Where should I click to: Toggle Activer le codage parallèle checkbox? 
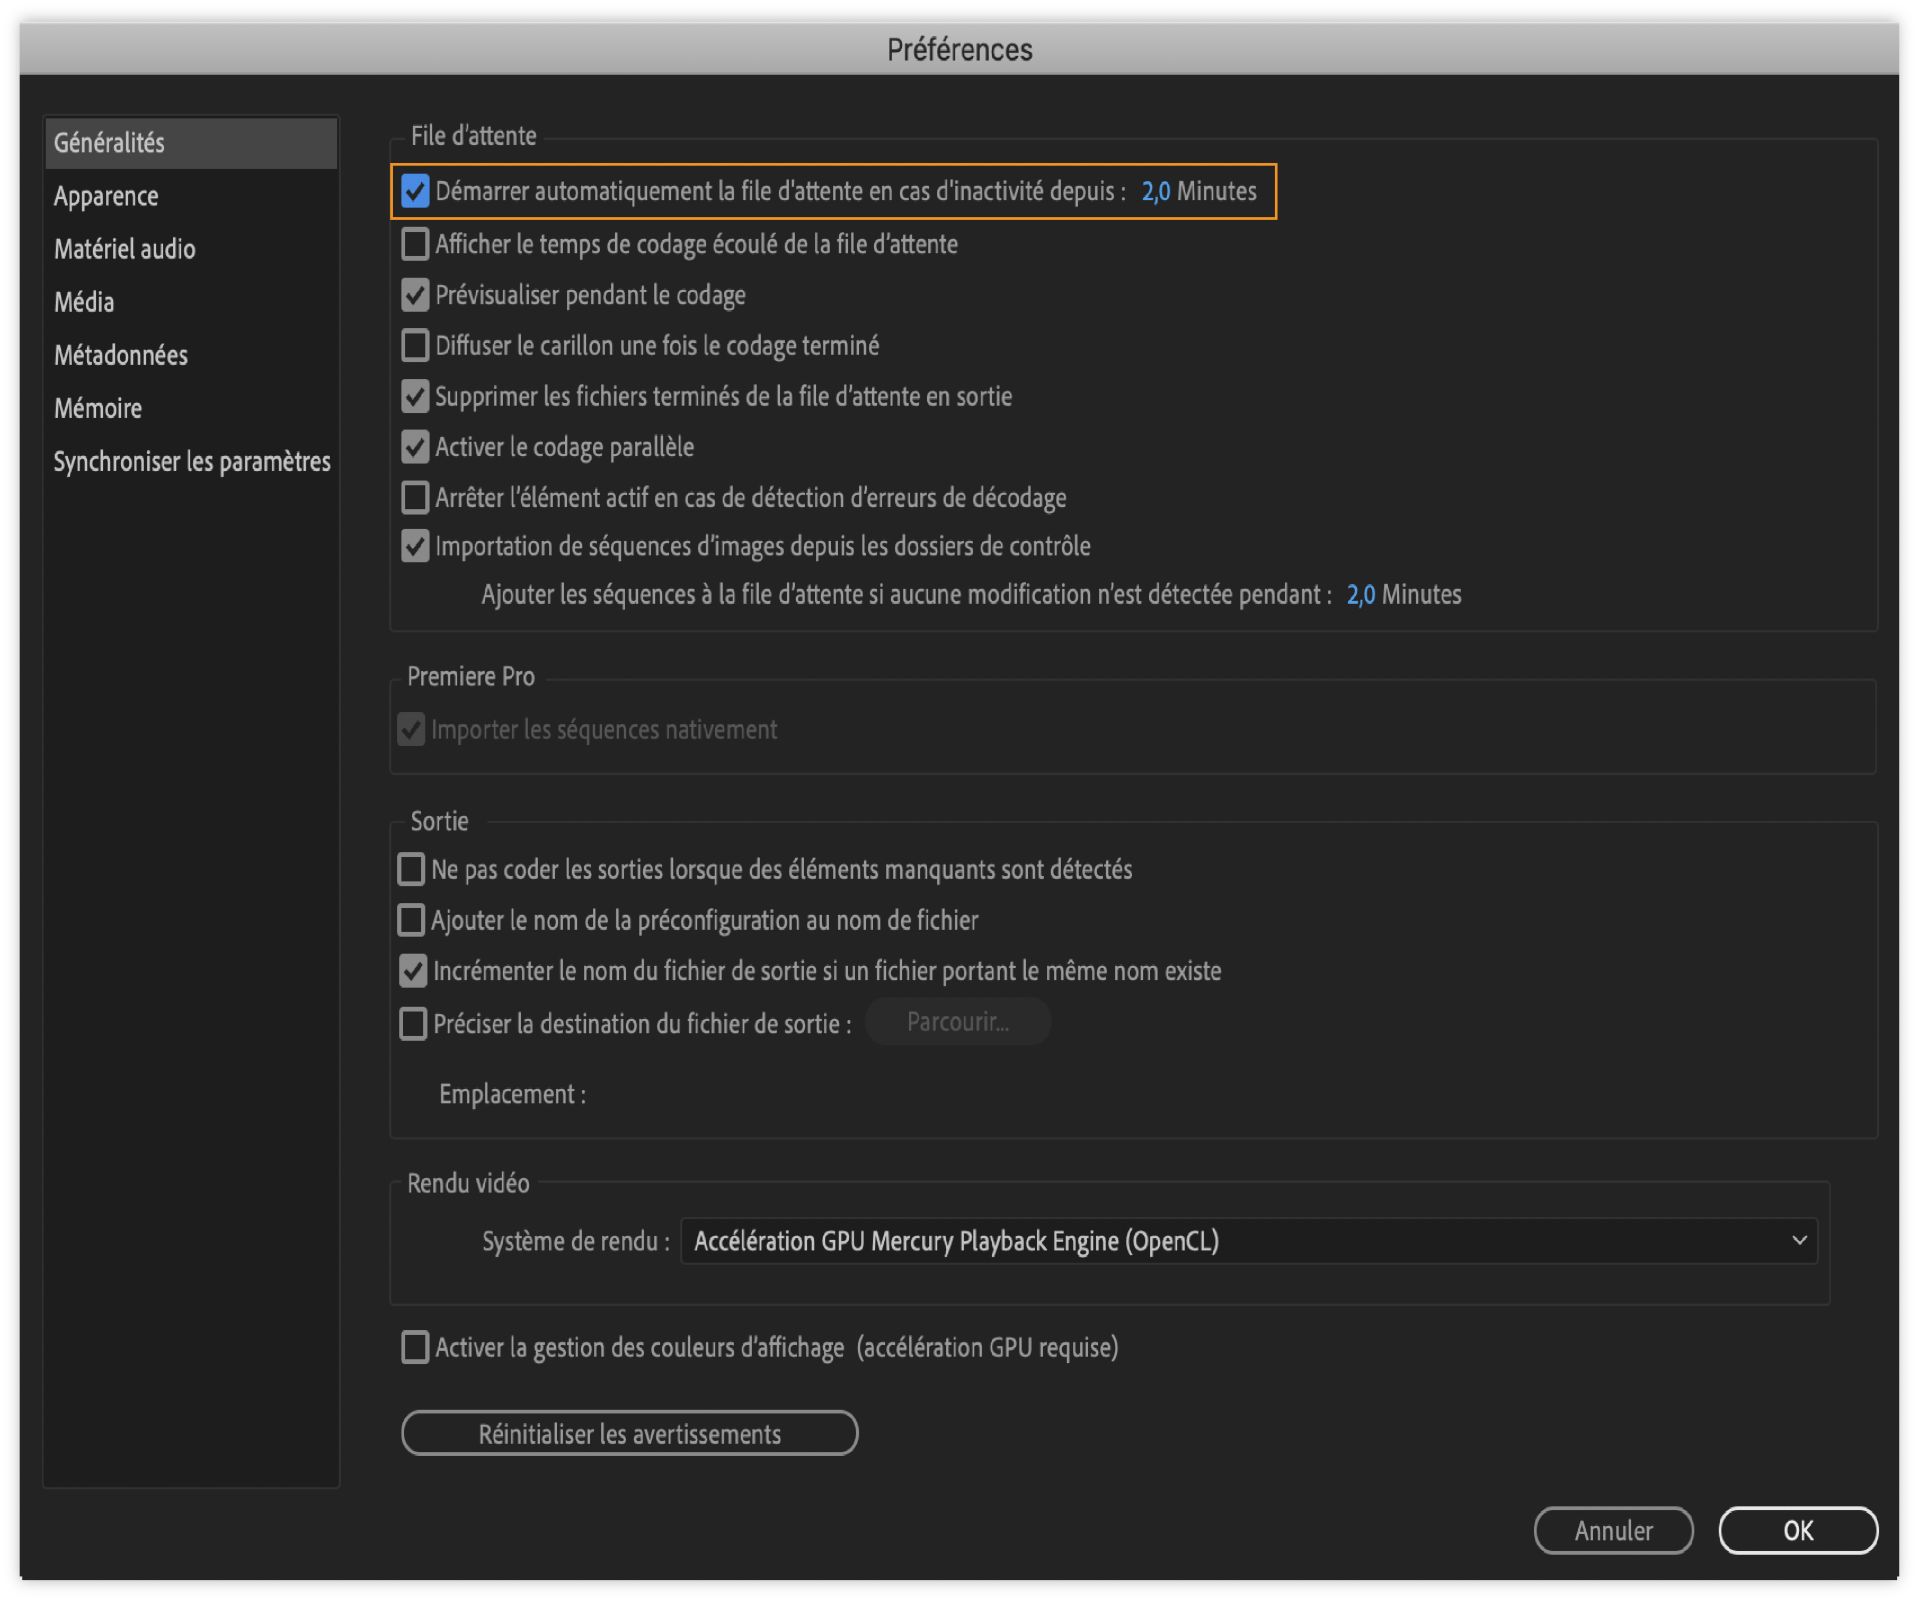click(x=415, y=447)
